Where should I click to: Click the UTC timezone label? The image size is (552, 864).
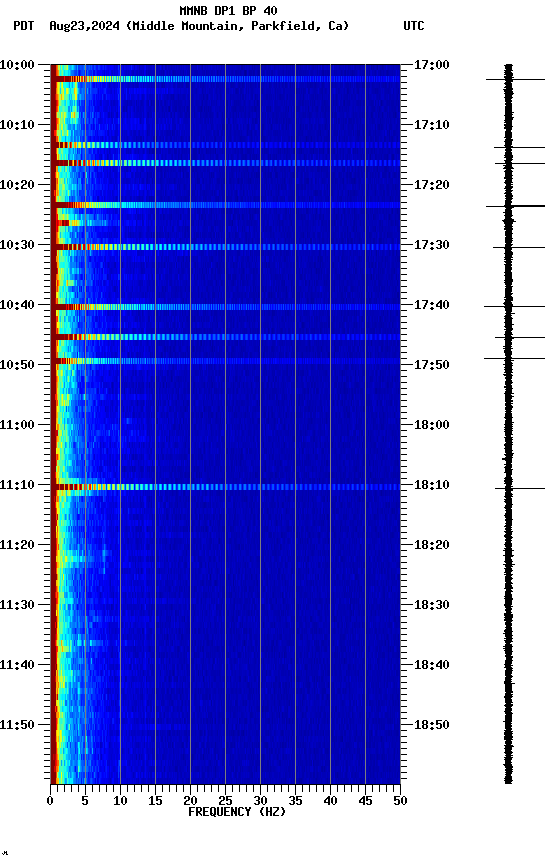[x=414, y=26]
